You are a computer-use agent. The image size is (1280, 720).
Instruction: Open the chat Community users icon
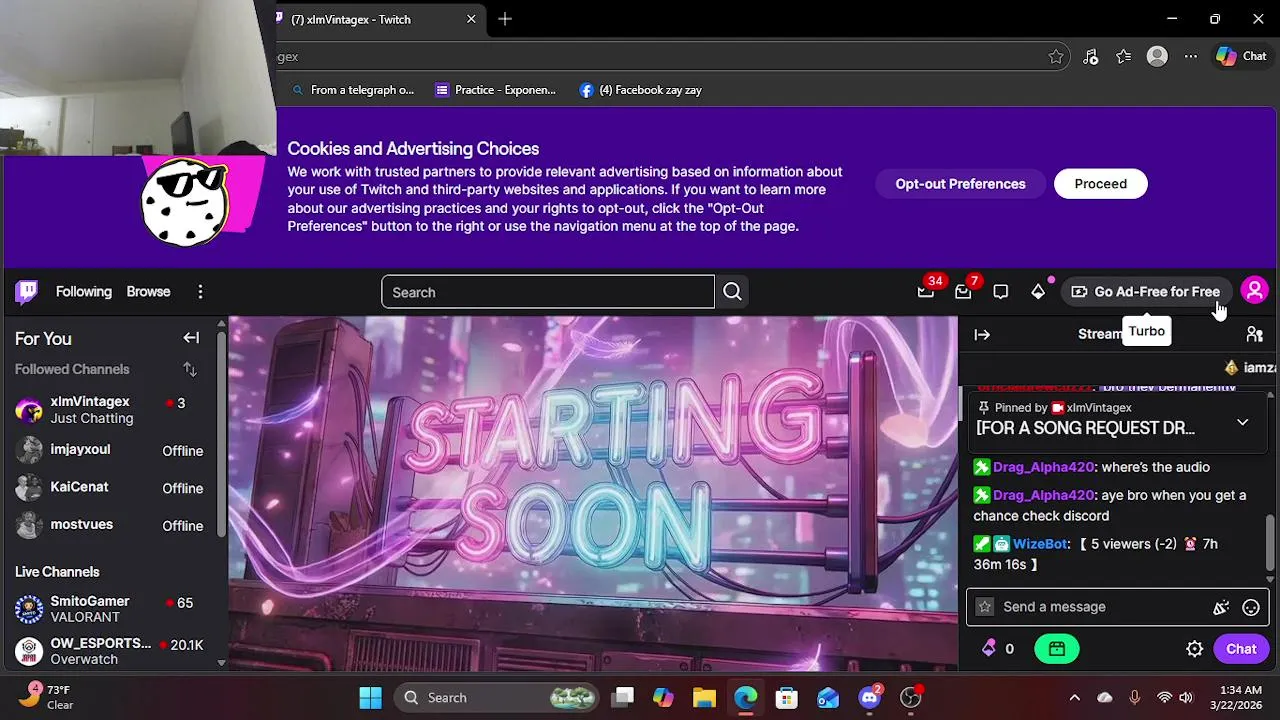(1255, 335)
